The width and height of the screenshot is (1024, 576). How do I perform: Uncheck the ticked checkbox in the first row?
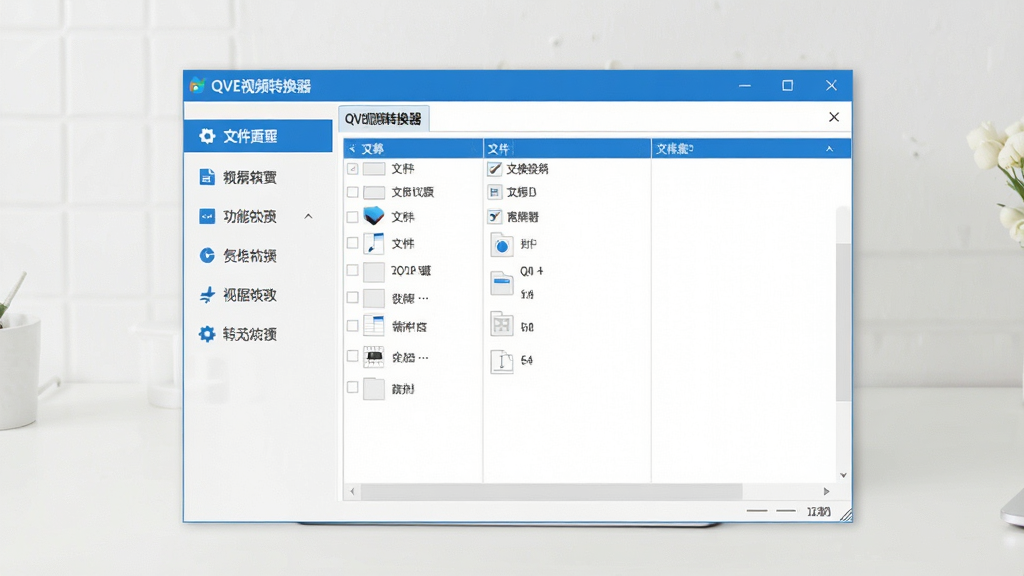(x=353, y=169)
